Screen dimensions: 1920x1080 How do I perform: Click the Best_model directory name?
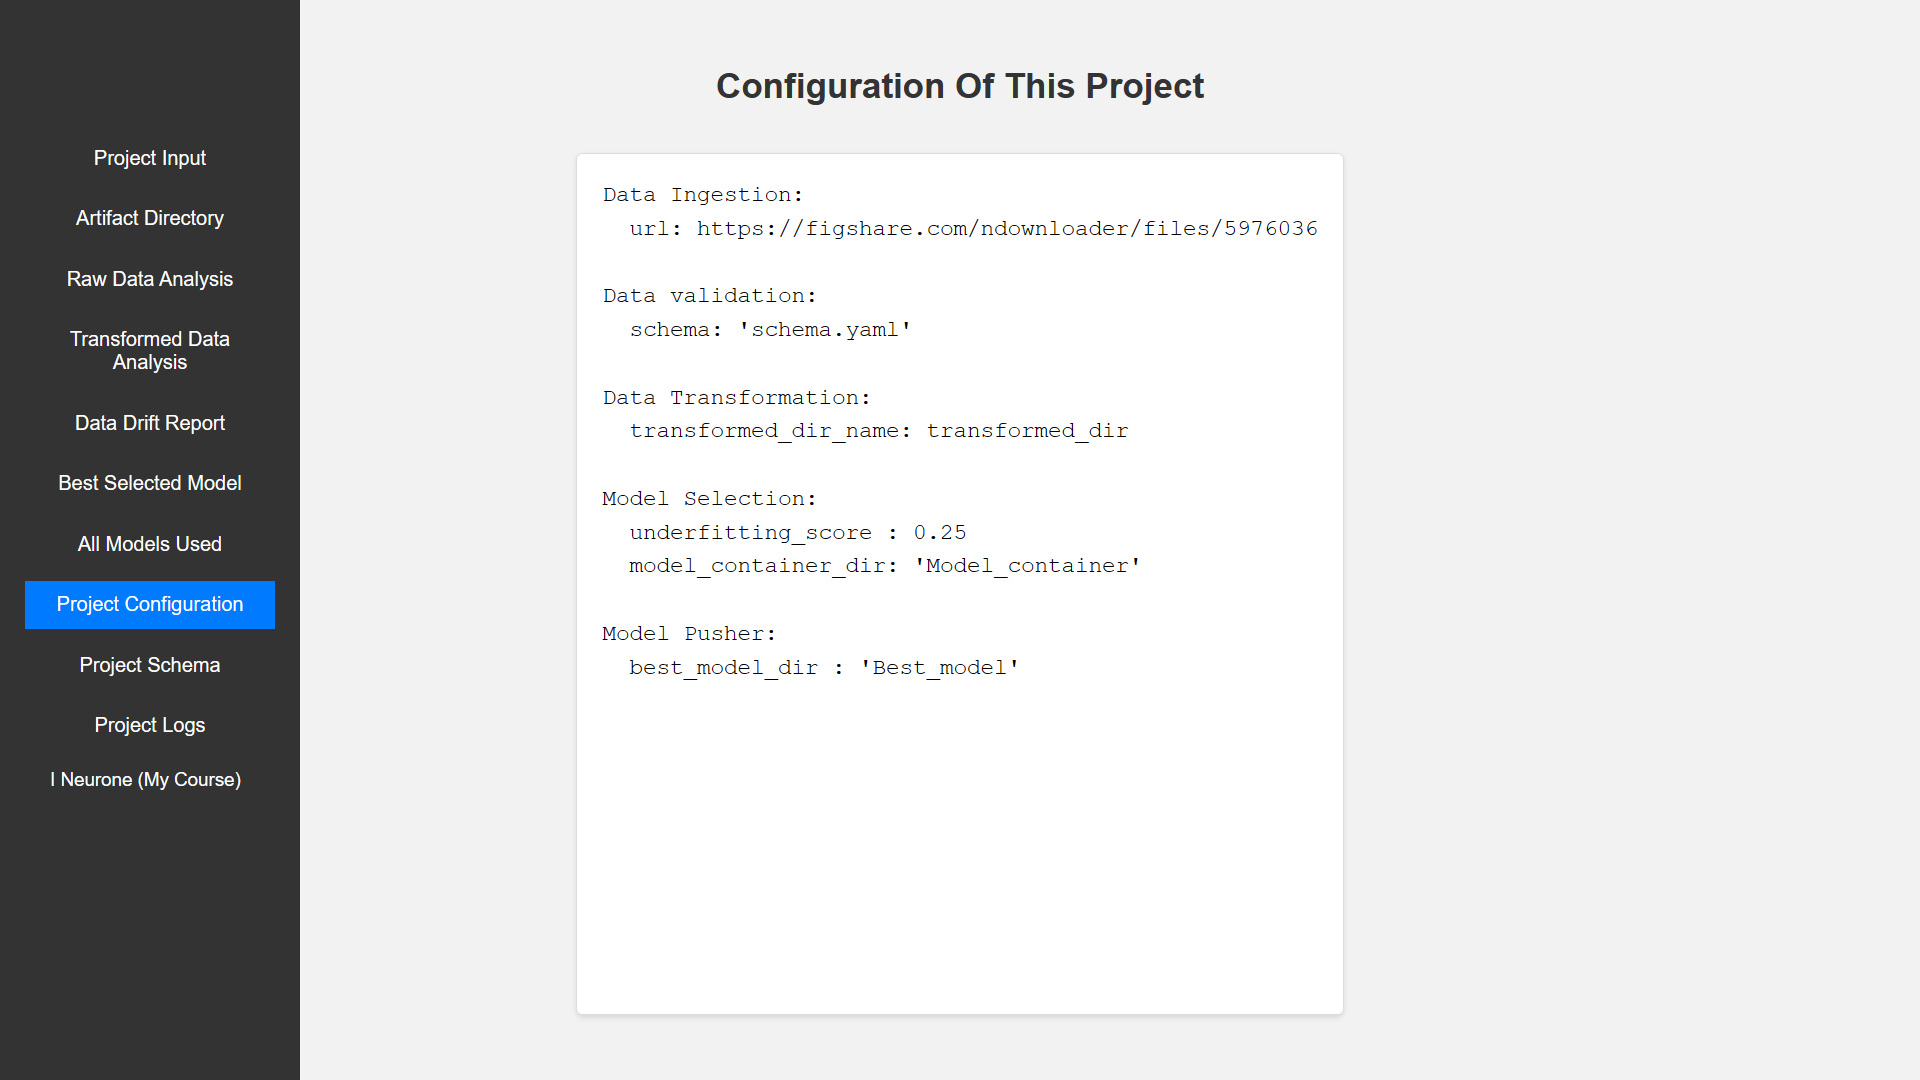point(938,667)
